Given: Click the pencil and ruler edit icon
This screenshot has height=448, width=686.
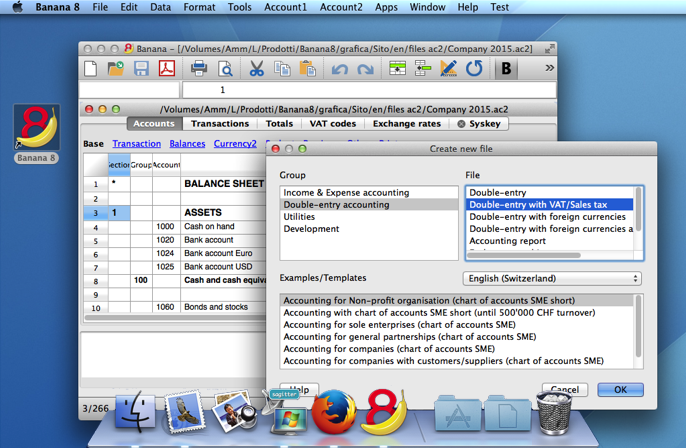Looking at the screenshot, I should 448,69.
